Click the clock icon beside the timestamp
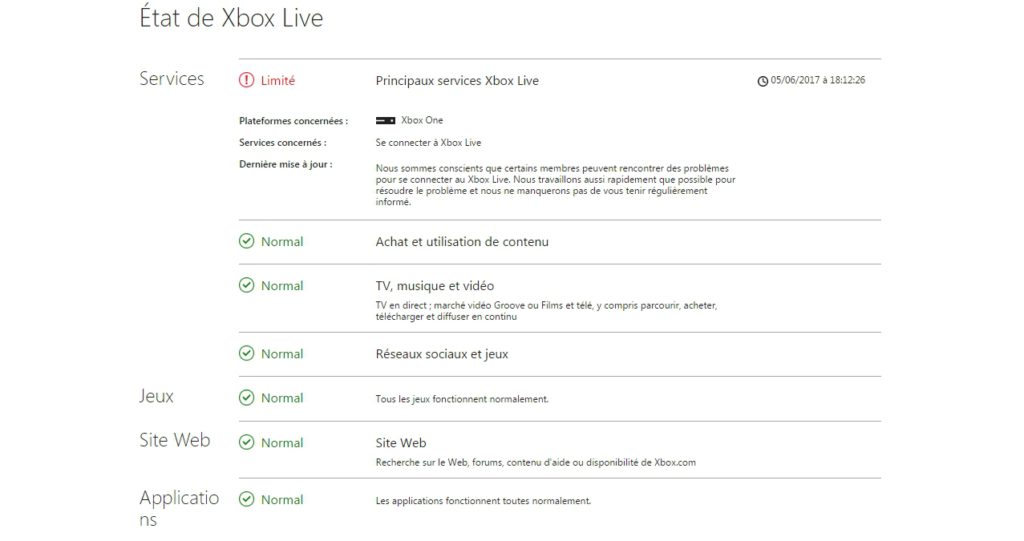The height and width of the screenshot is (541, 1024). pyautogui.click(x=762, y=81)
